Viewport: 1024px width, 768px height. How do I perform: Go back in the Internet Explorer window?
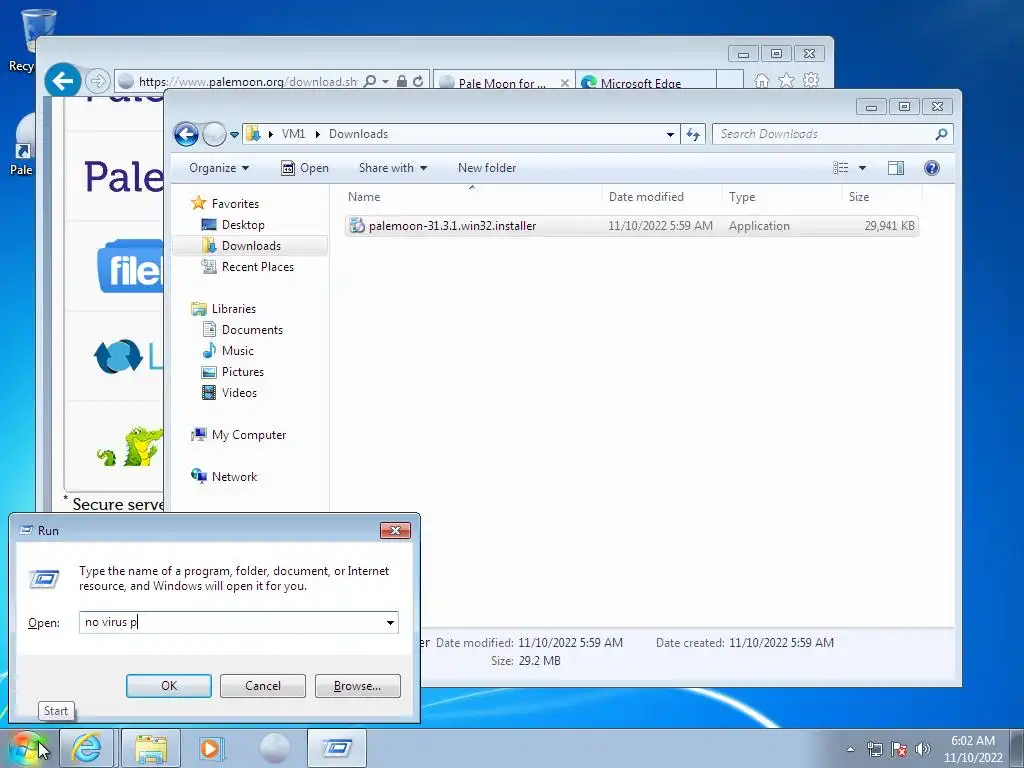tap(63, 81)
